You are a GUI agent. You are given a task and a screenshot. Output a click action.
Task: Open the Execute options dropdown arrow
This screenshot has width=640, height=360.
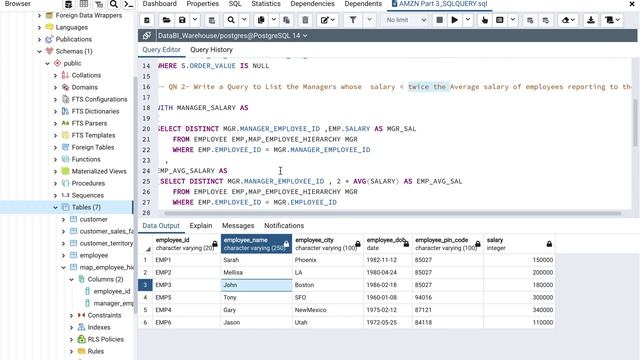(468, 20)
